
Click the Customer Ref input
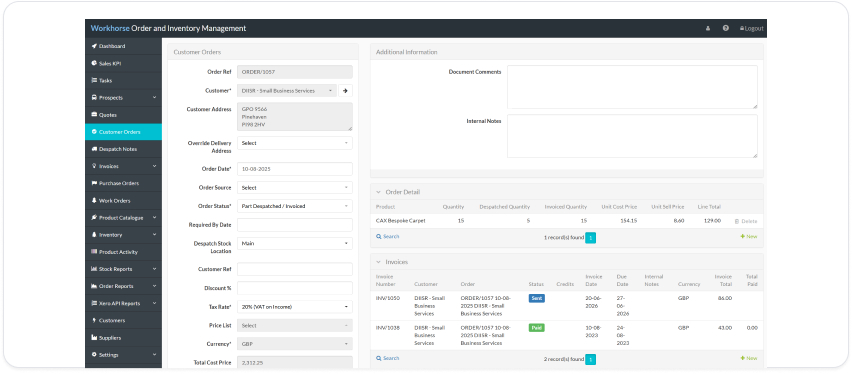coord(295,269)
